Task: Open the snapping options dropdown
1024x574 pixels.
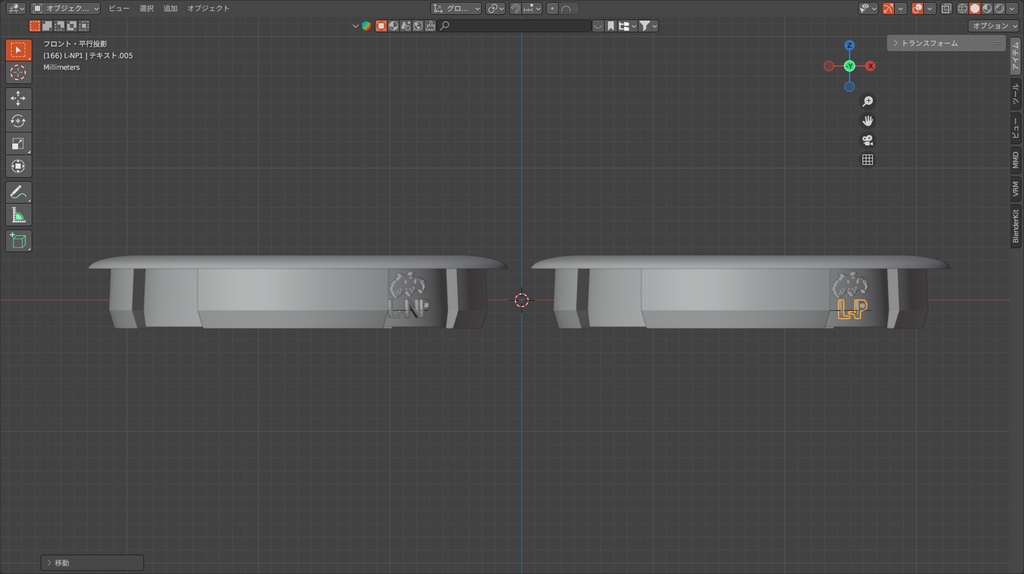Action: [x=532, y=8]
